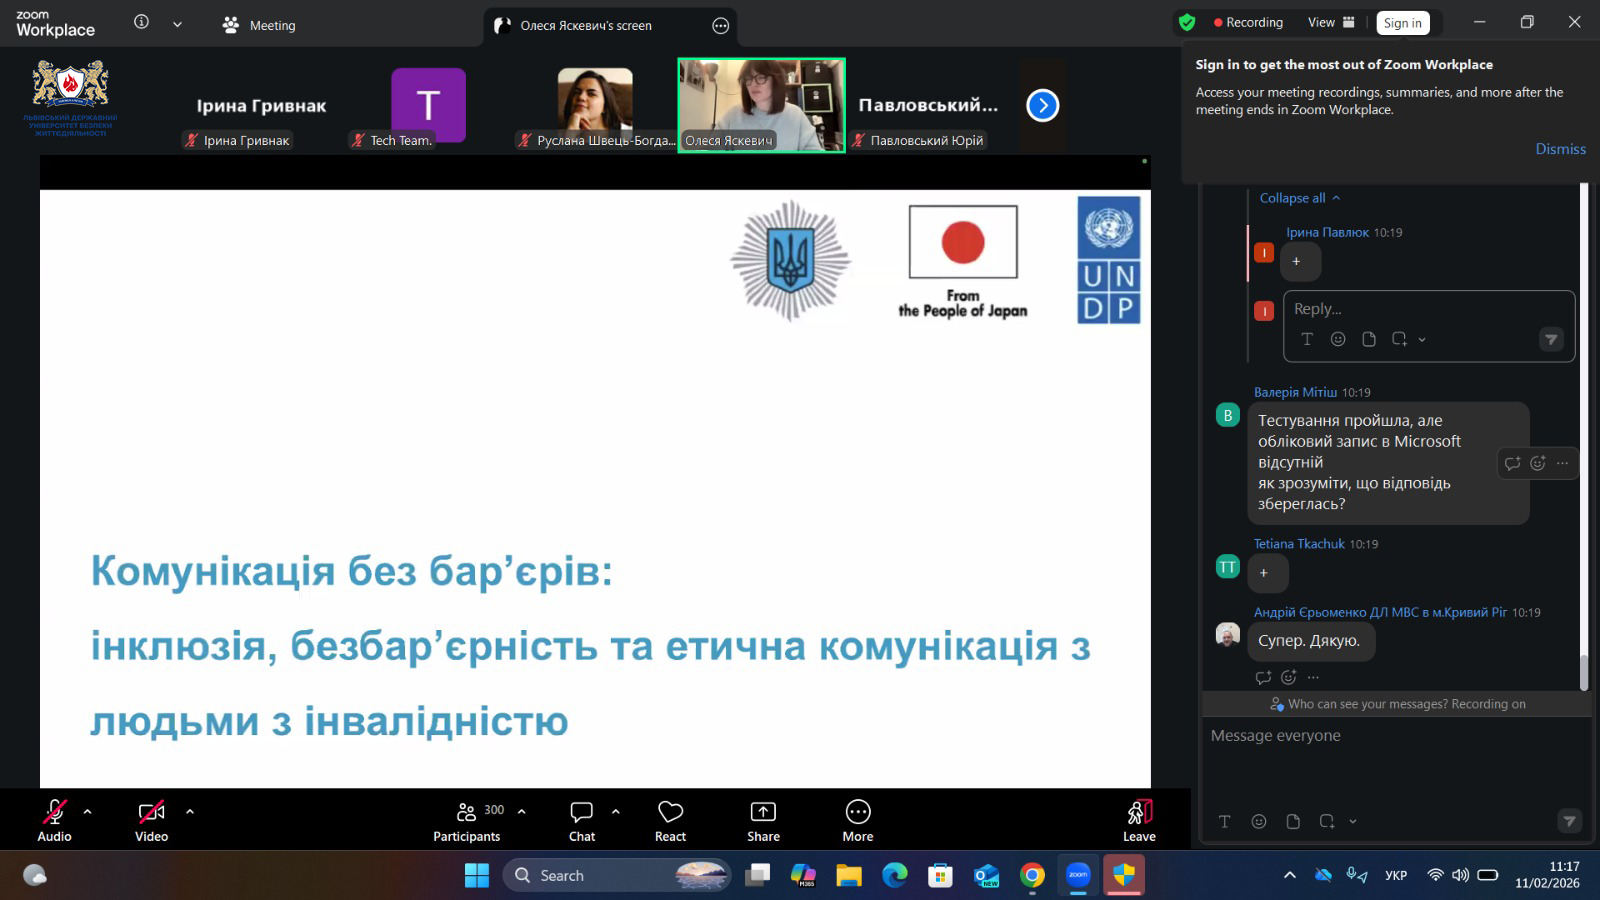1600x900 pixels.
Task: Open screen share options ellipsis
Action: (x=720, y=26)
